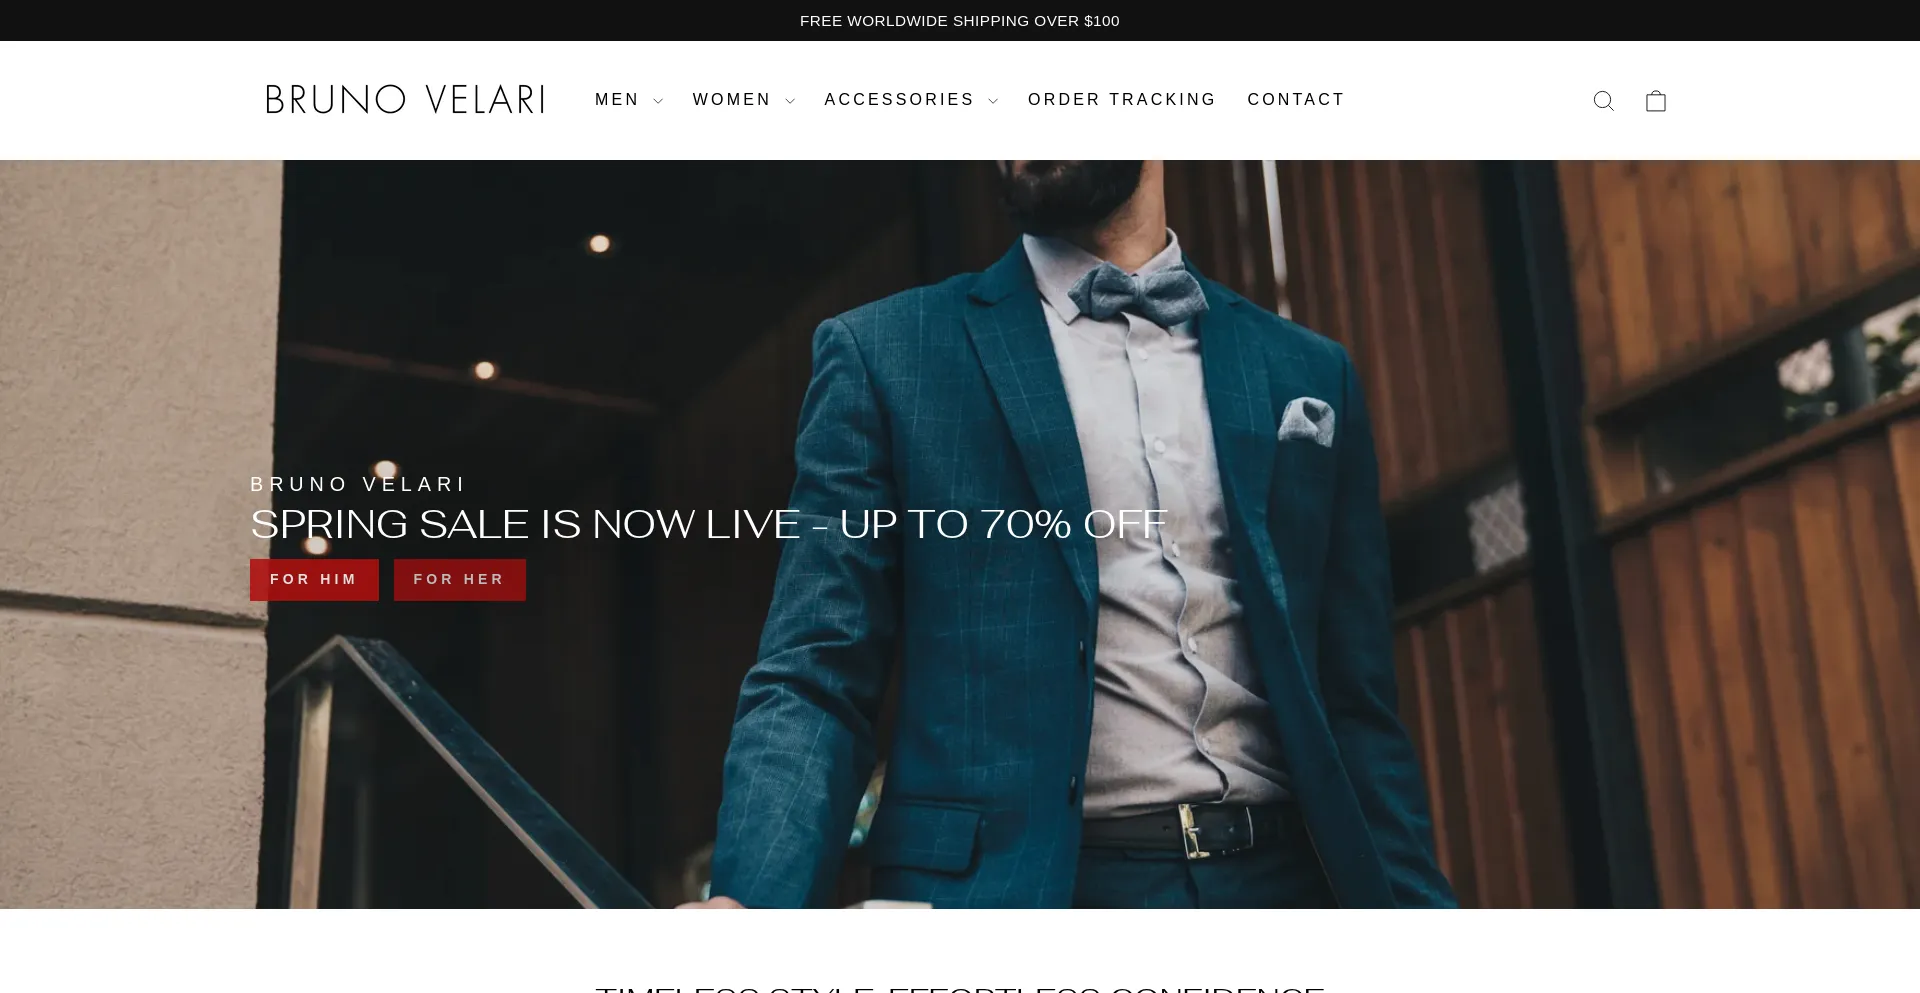1920x993 pixels.
Task: Expand the Men dropdown chevron
Action: pos(658,101)
